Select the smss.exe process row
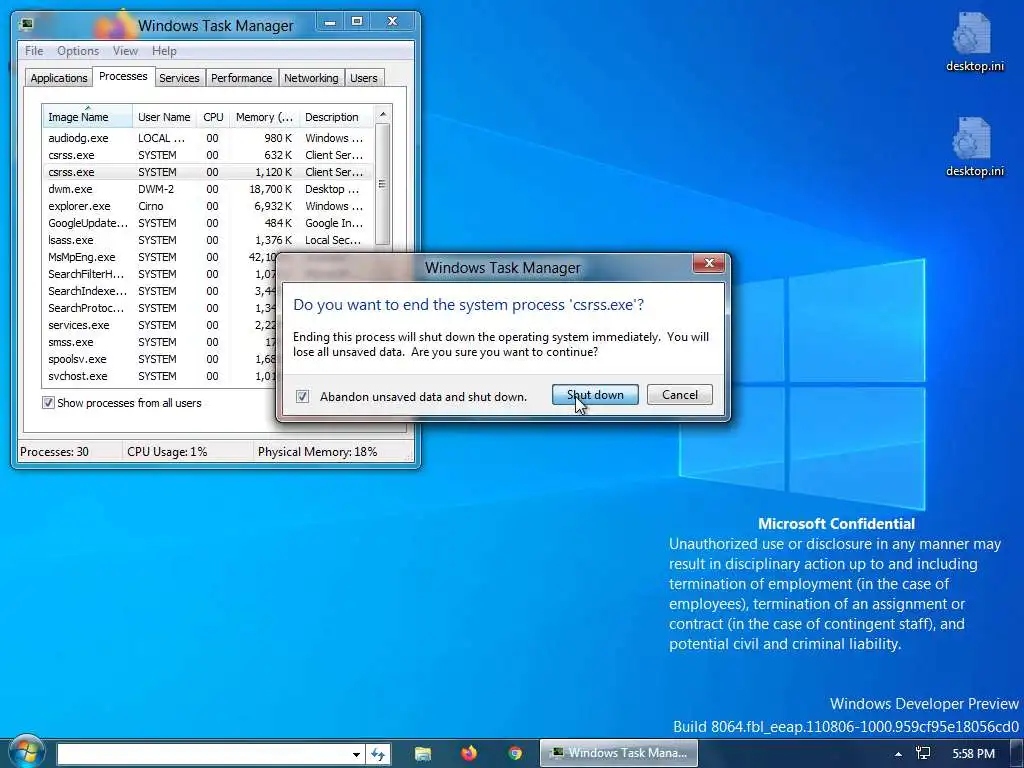1024x768 pixels. 160,342
